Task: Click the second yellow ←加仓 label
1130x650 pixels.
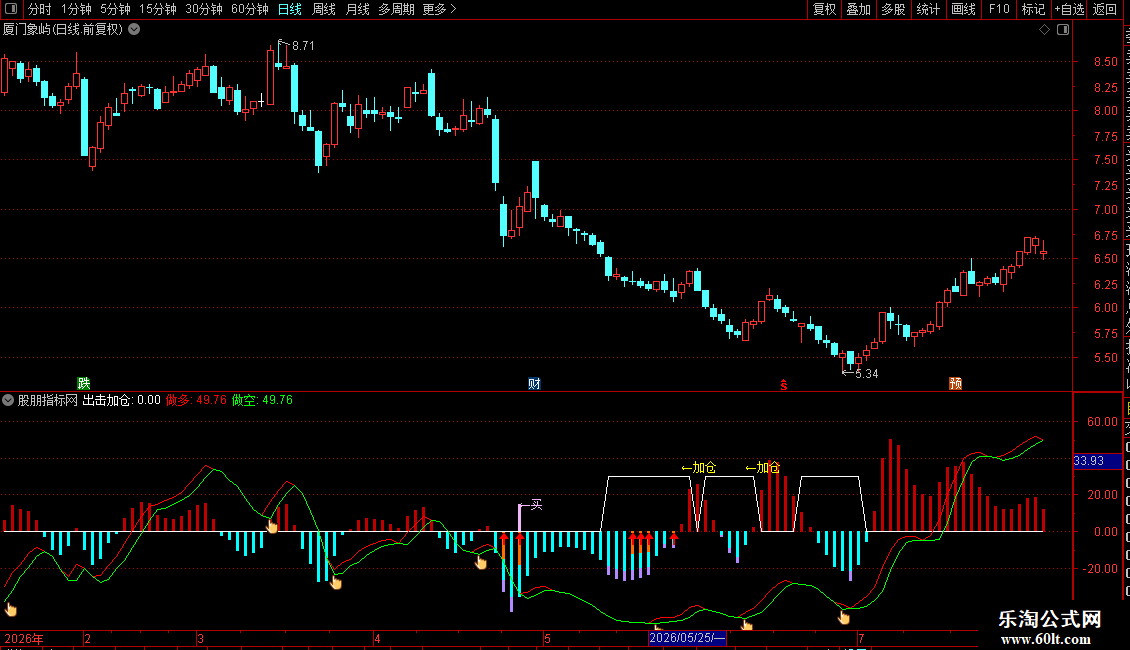Action: [x=762, y=468]
